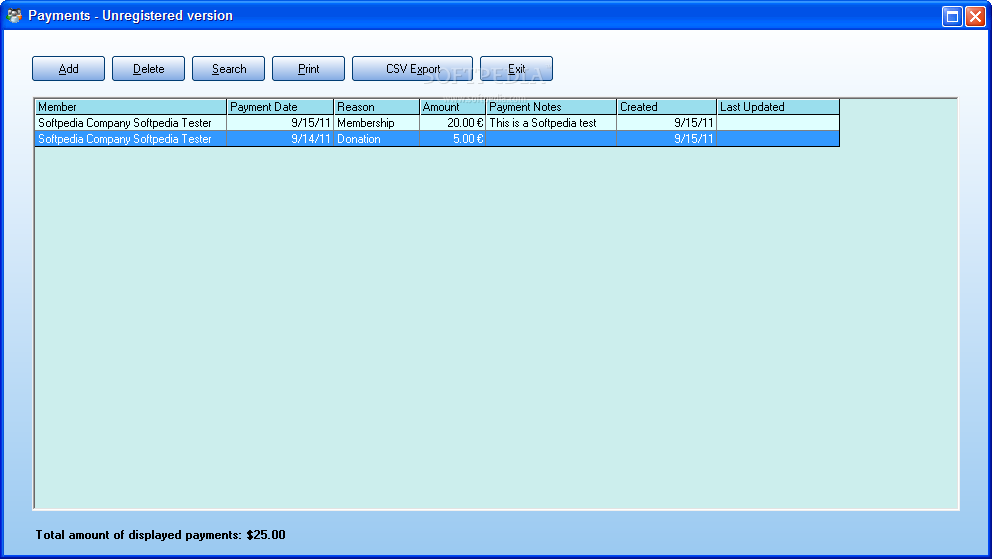Click the 9/14/11 payment date cell
Viewport: 992px width, 559px height.
tap(280, 138)
